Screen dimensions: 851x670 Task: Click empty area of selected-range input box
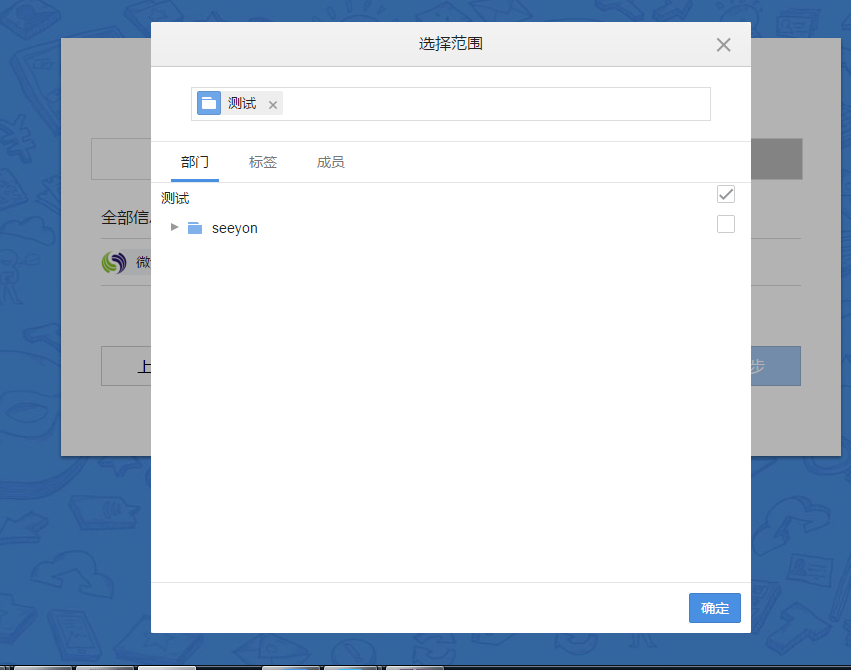[495, 104]
